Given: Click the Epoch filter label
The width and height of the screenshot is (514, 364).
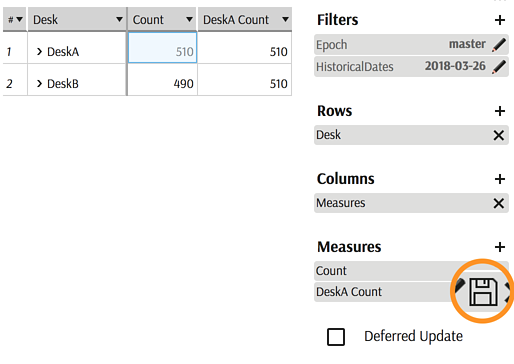Looking at the screenshot, I should coord(332,45).
